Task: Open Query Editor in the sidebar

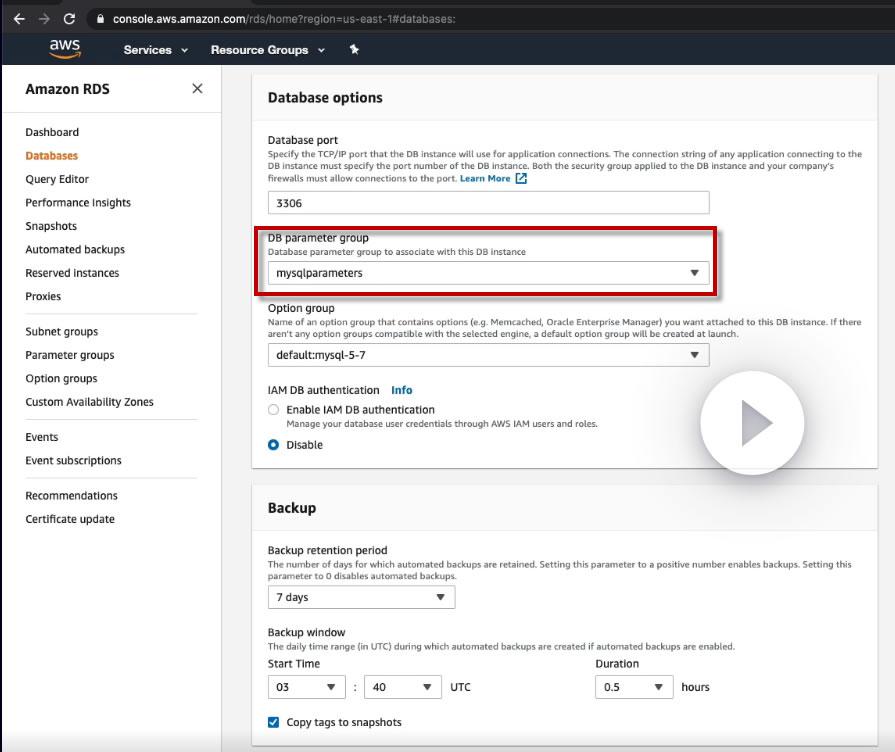Action: tap(57, 179)
